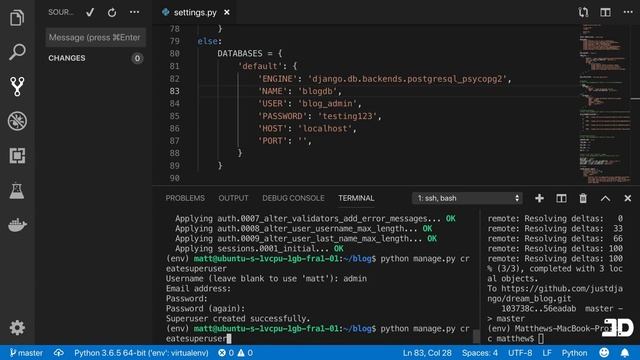The width and height of the screenshot is (640, 360).
Task: Open the Search view
Action: point(17,52)
